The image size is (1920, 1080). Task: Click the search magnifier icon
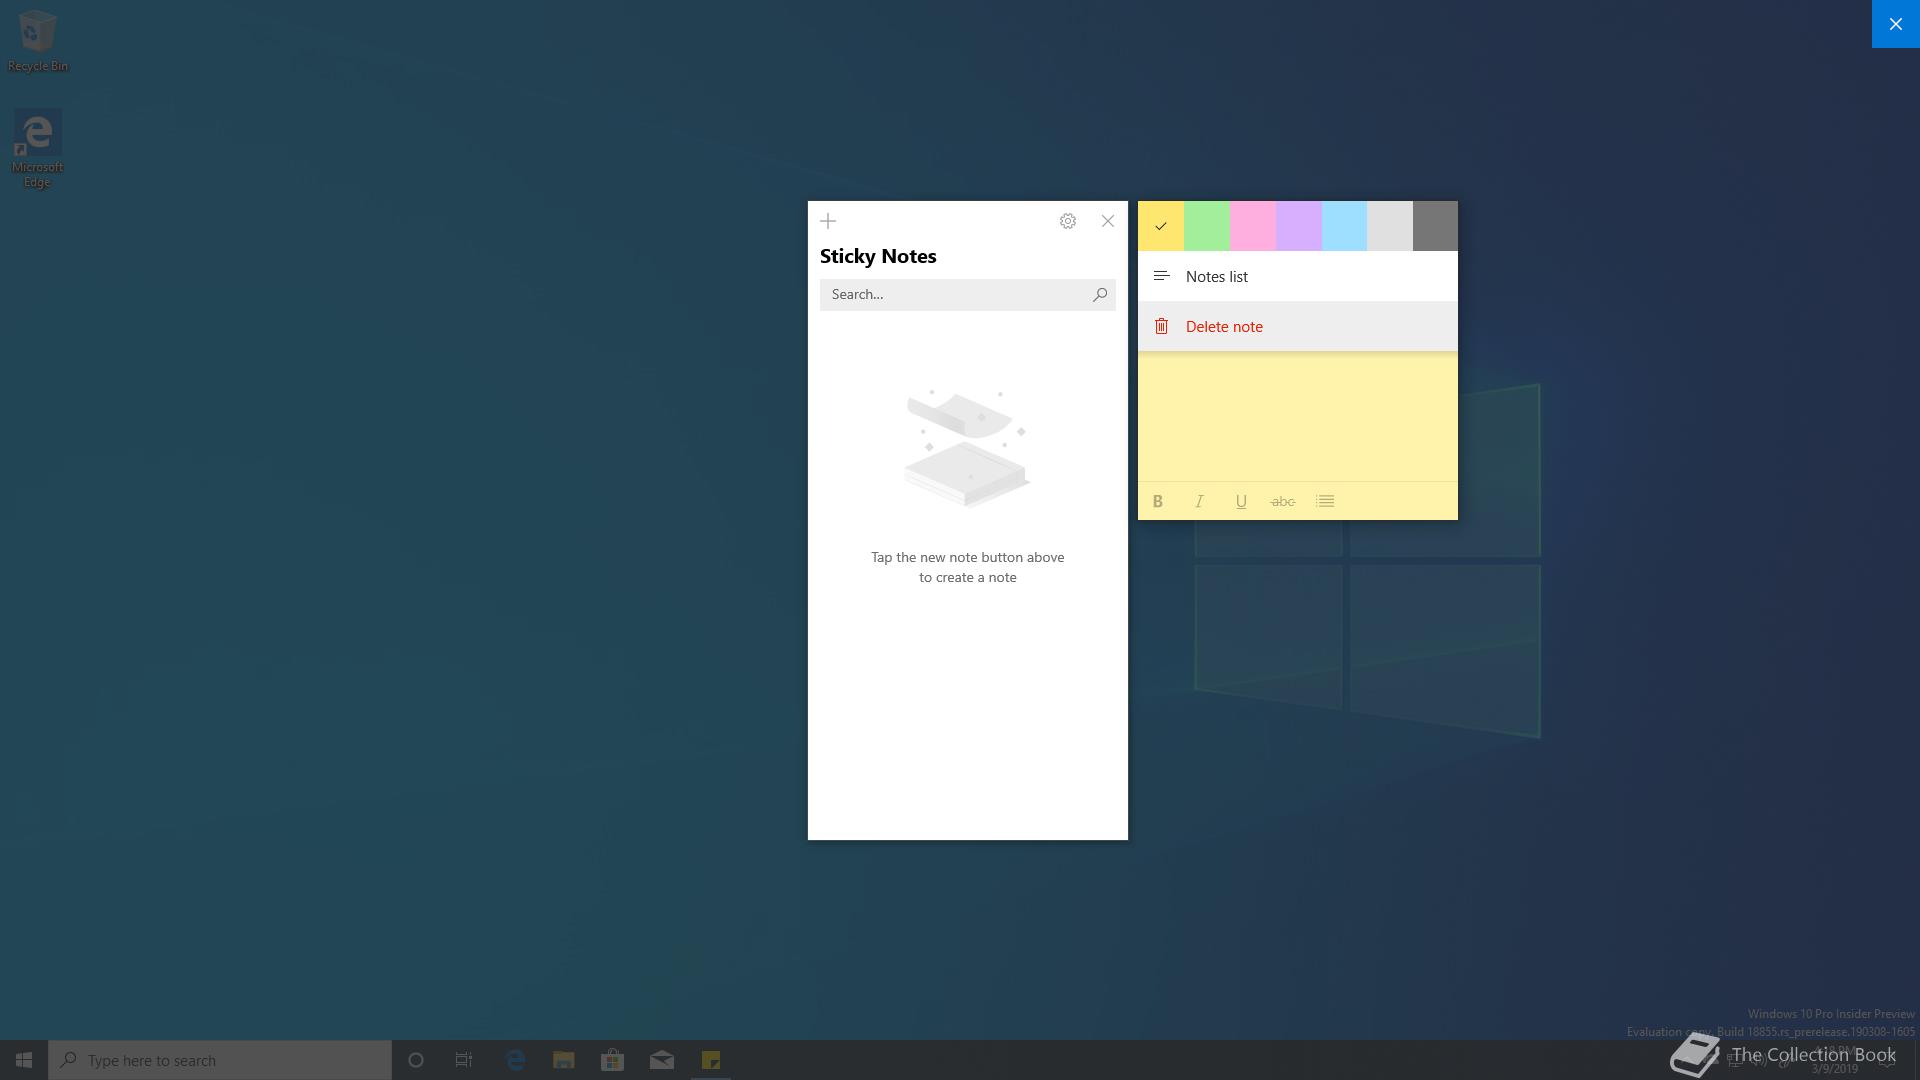(1100, 294)
